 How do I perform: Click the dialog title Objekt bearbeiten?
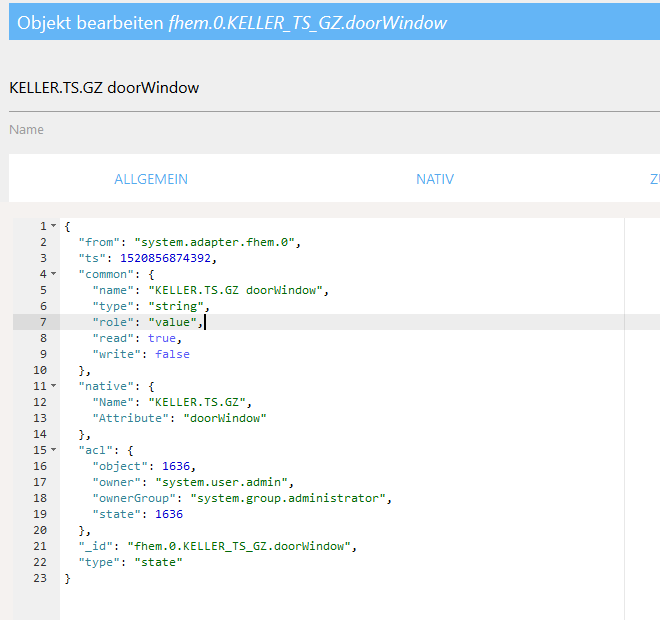[90, 23]
